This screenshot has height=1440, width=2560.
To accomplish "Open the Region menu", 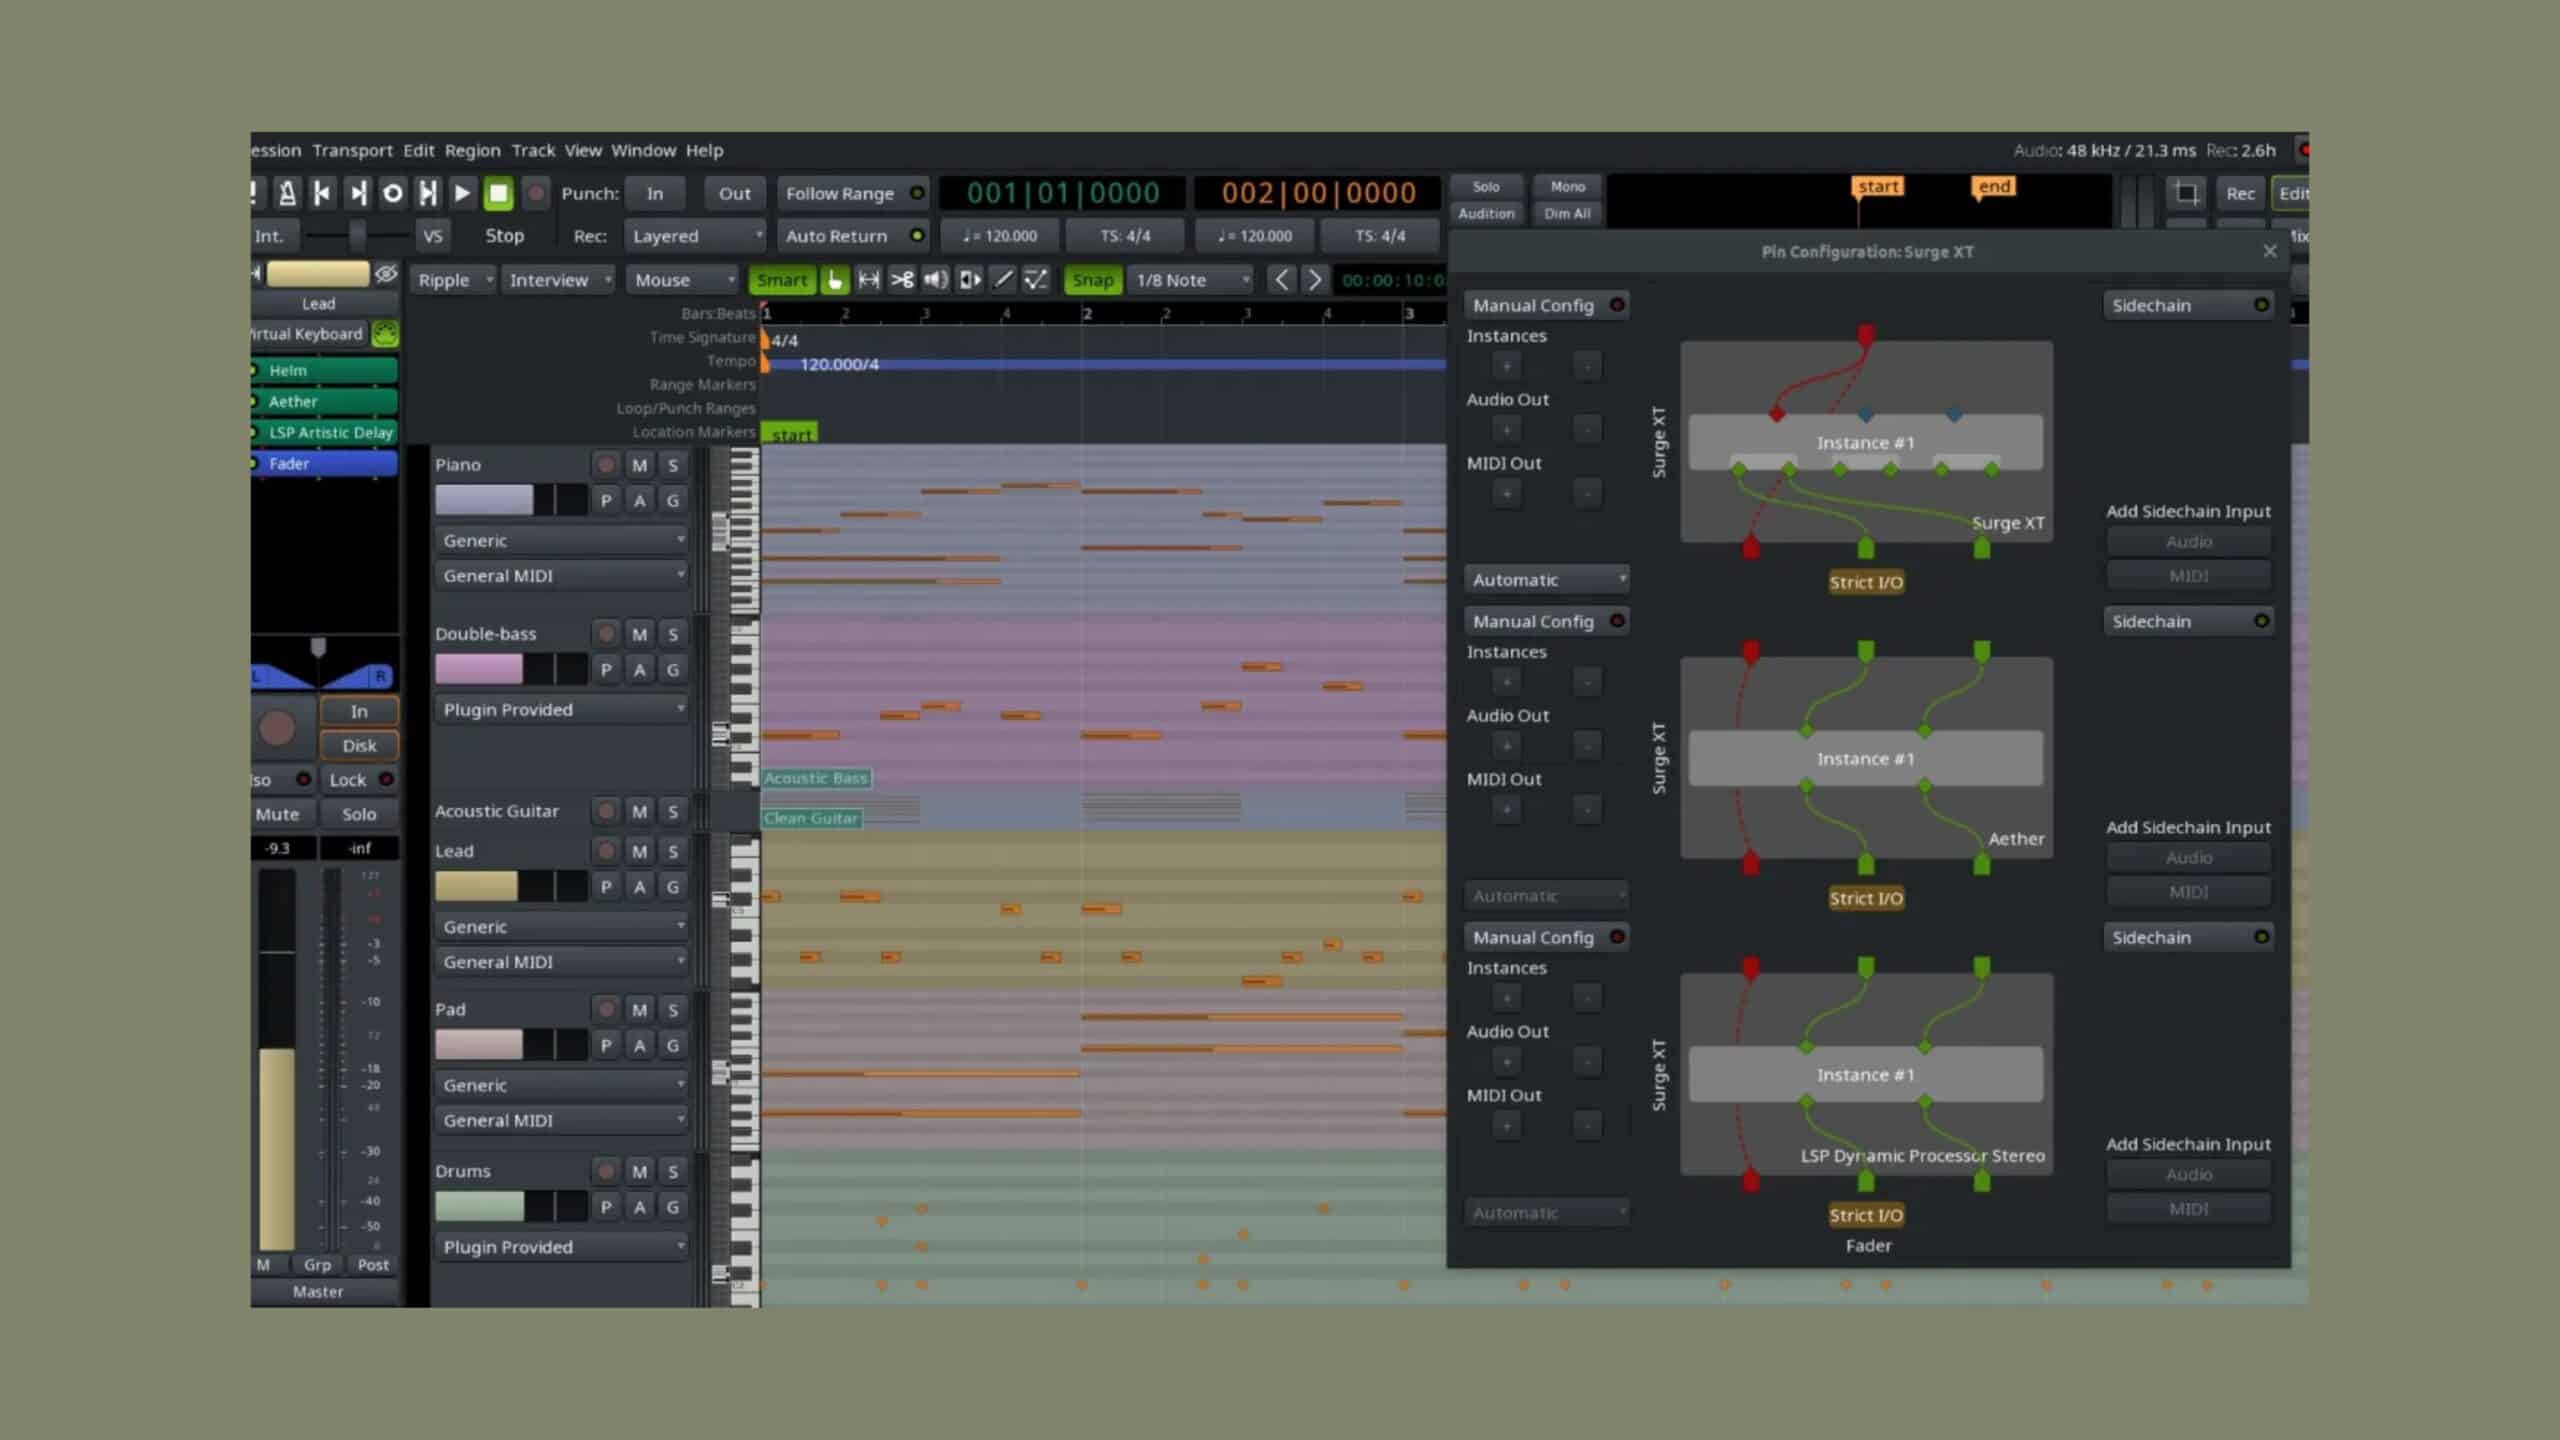I will (x=472, y=150).
